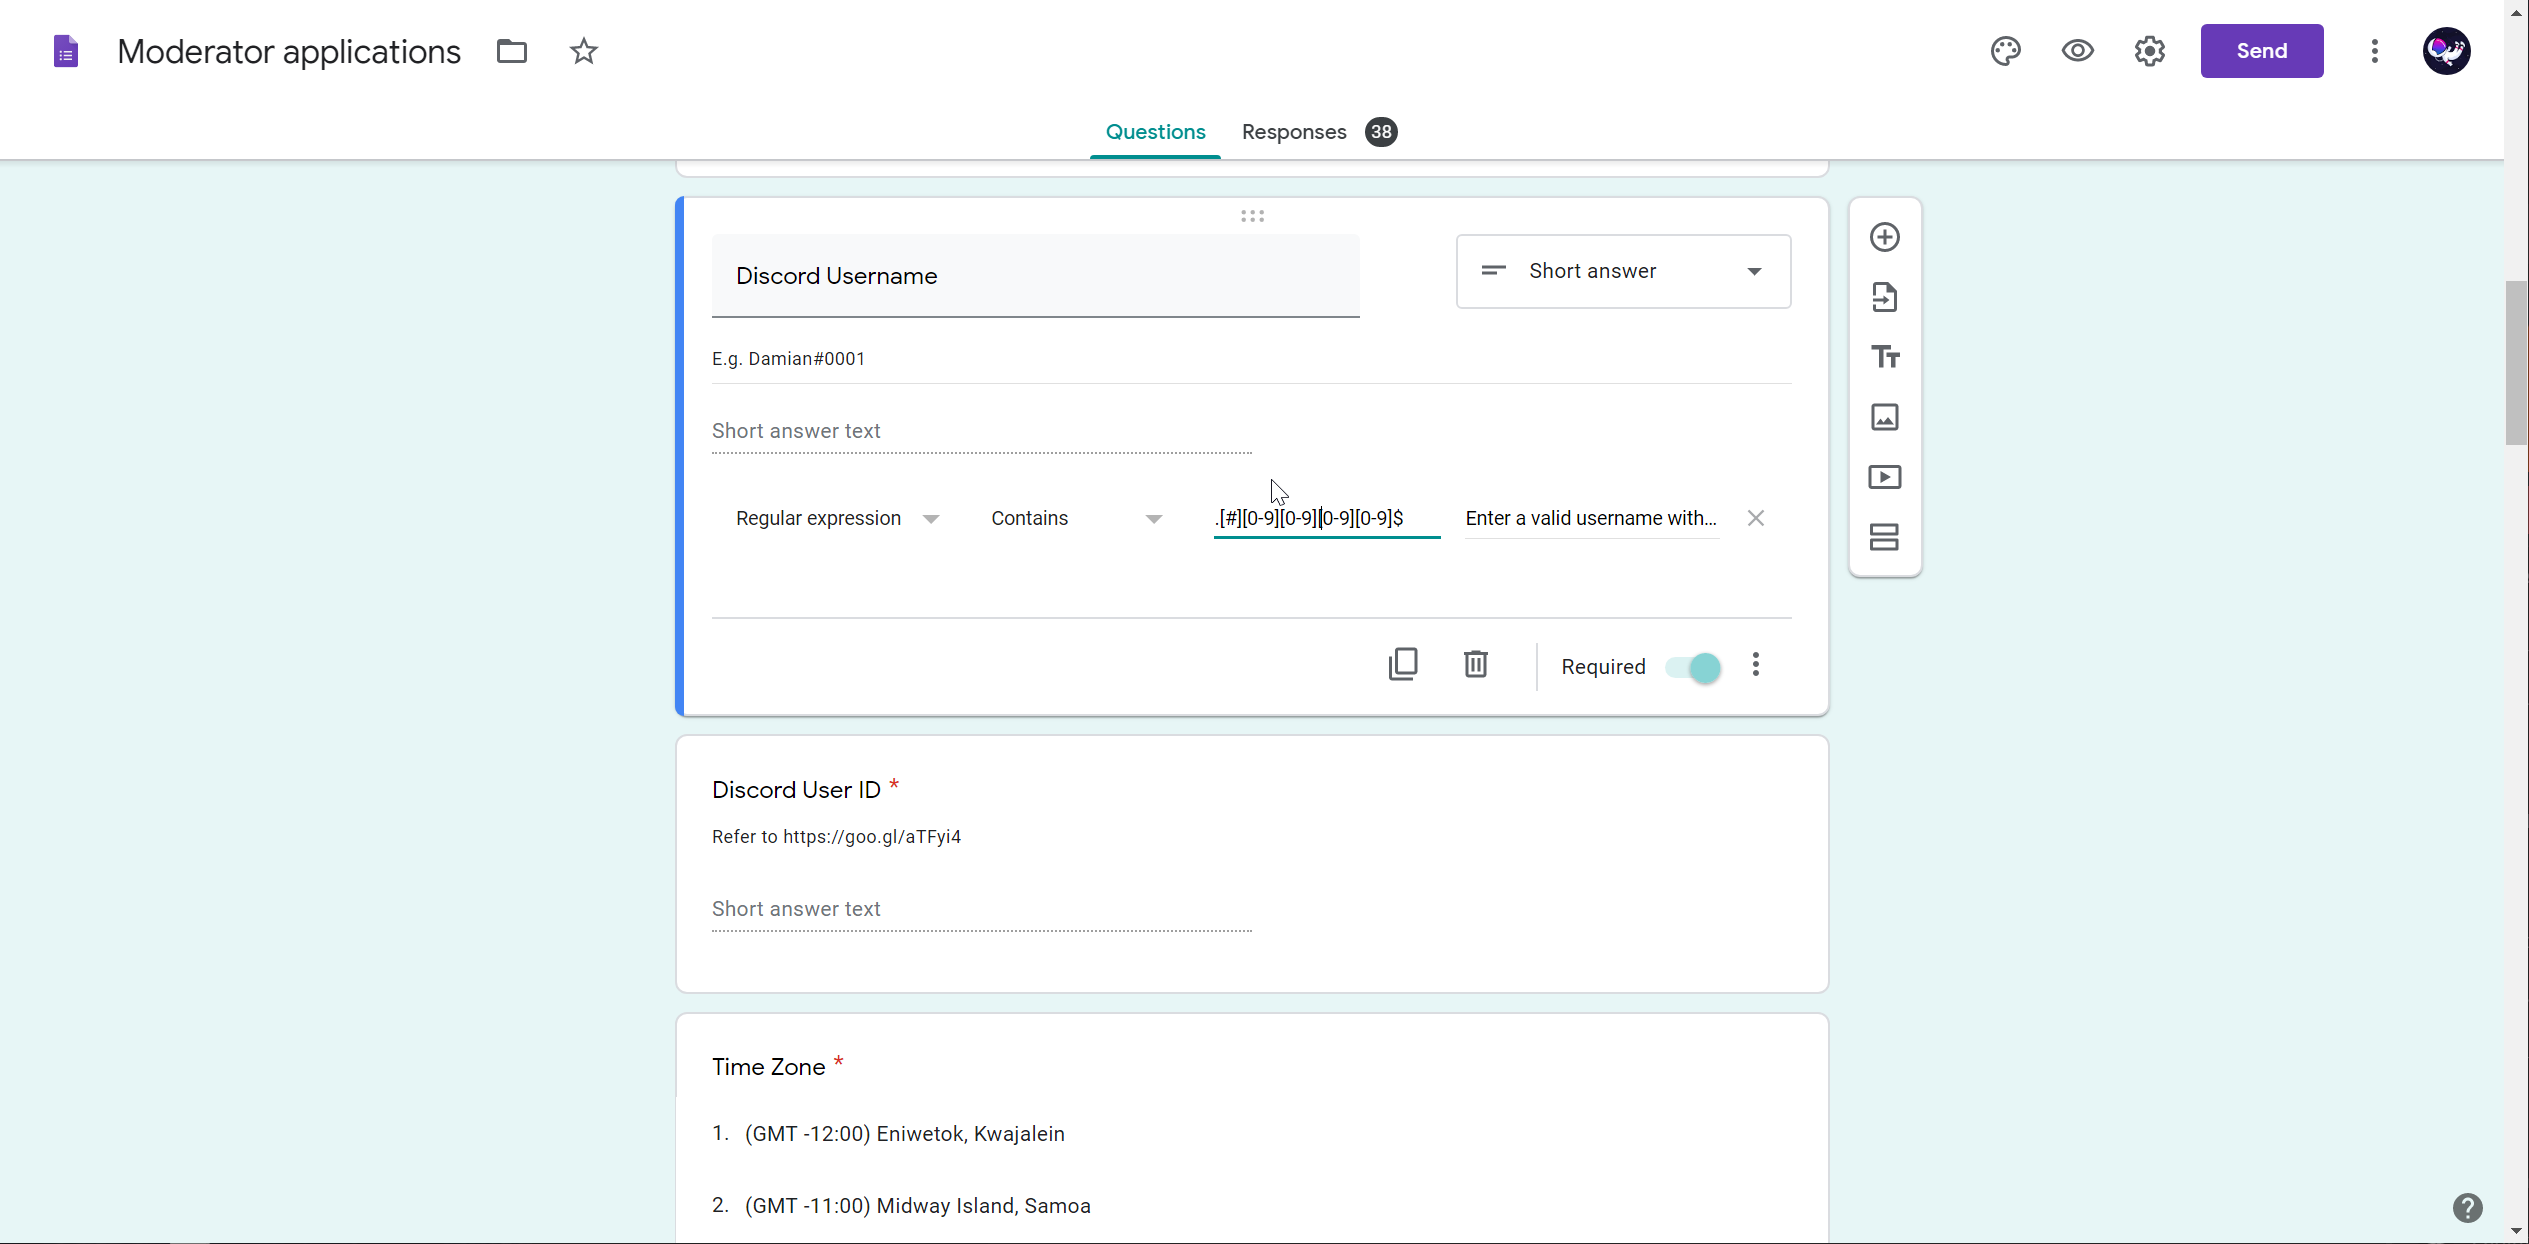Click the Add question plus icon
The image size is (2529, 1244).
[x=1884, y=237]
